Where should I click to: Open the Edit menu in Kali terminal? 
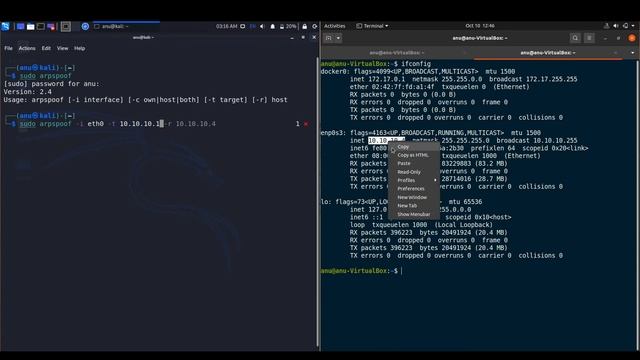(46, 48)
